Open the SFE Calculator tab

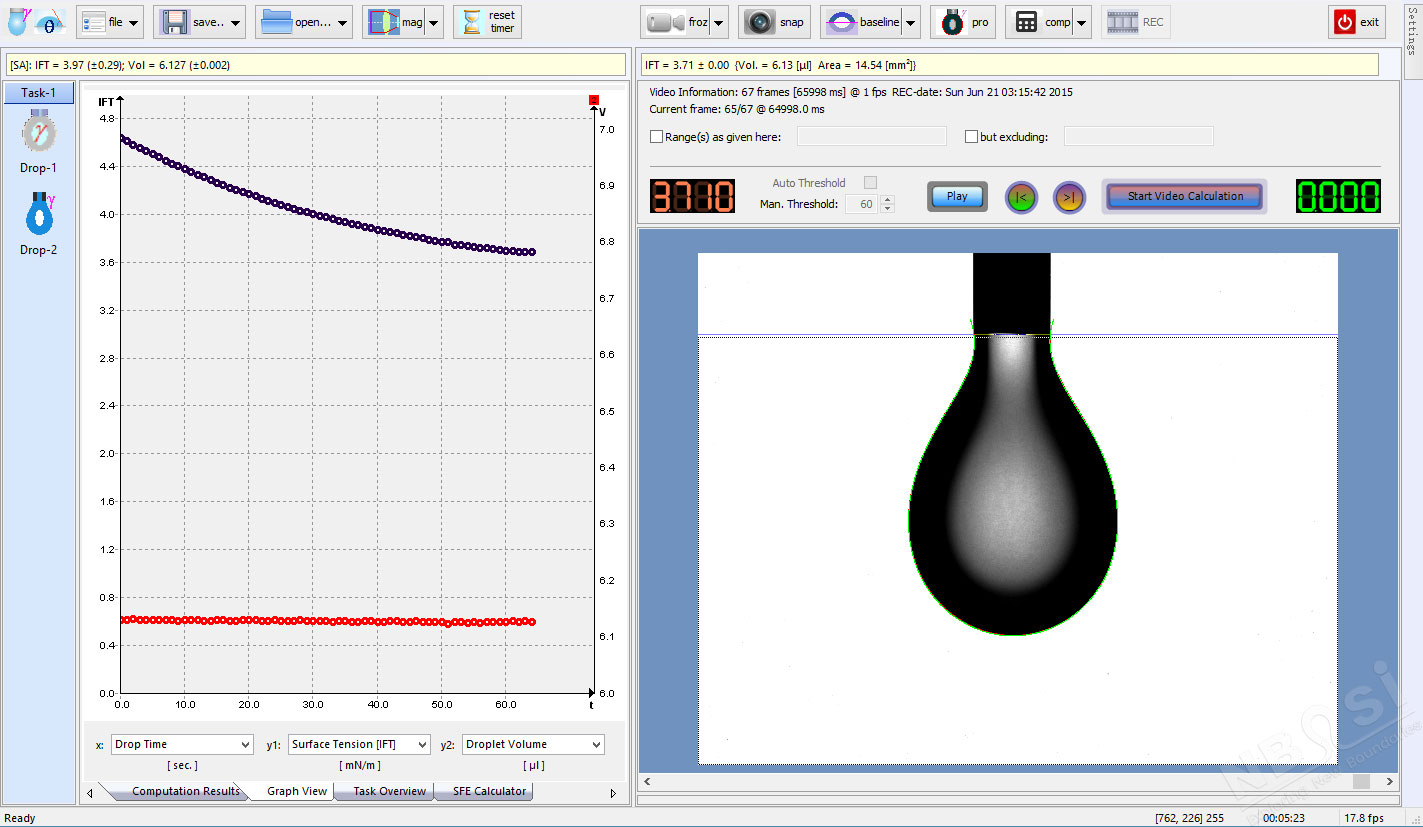pyautogui.click(x=489, y=791)
